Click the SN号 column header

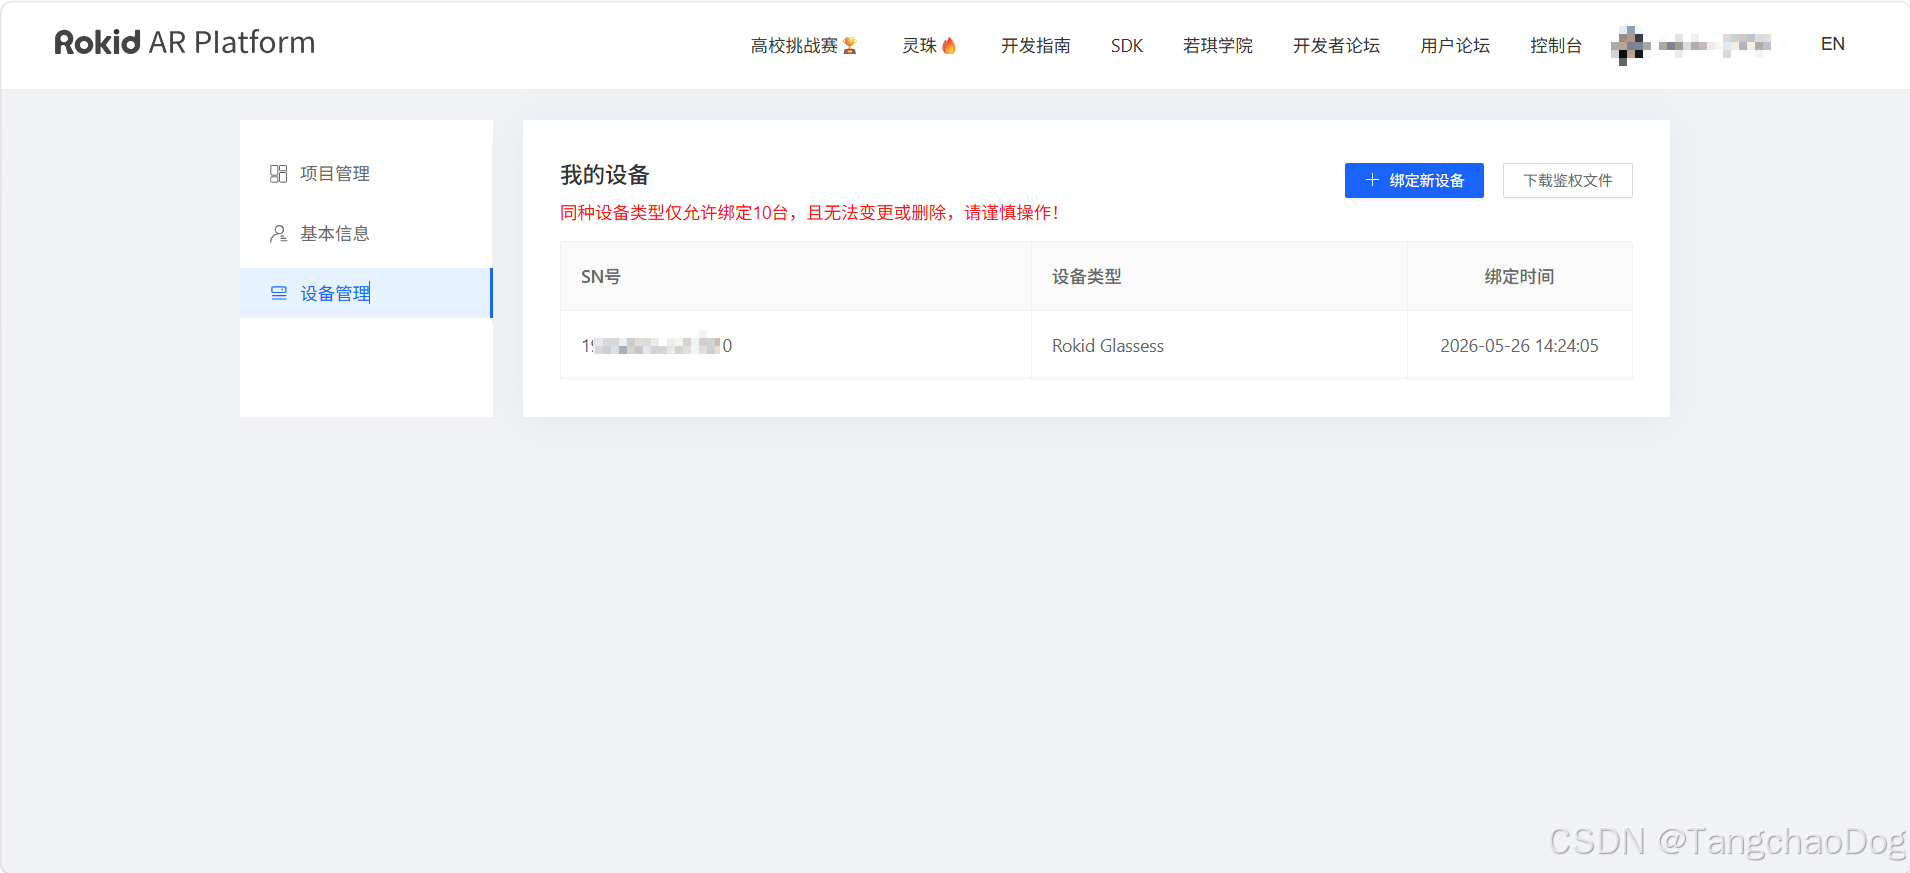click(x=796, y=276)
